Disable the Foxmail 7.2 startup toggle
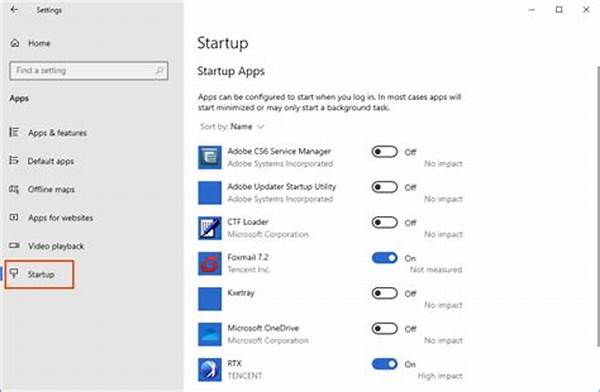The image size is (600, 392). [x=385, y=258]
